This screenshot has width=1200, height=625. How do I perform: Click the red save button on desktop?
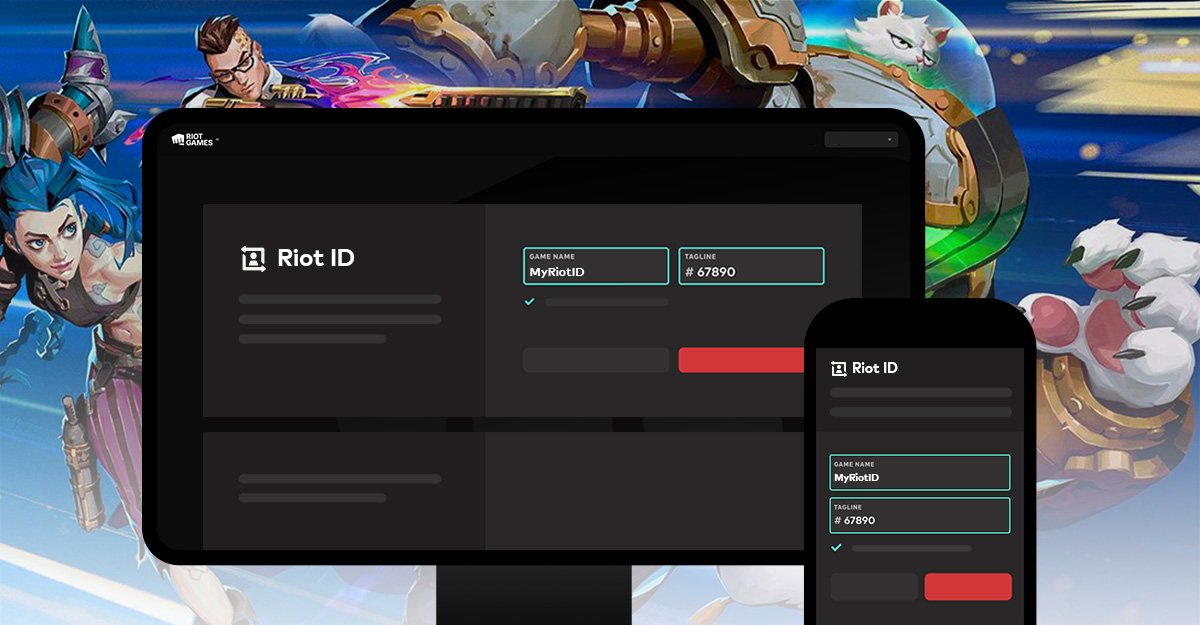742,360
